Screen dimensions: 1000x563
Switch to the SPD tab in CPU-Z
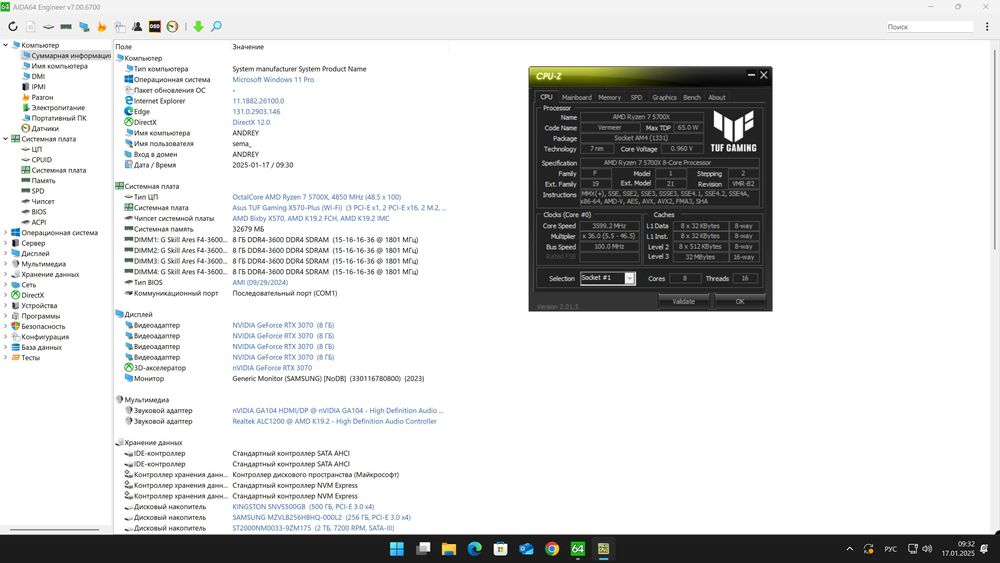pyautogui.click(x=636, y=98)
